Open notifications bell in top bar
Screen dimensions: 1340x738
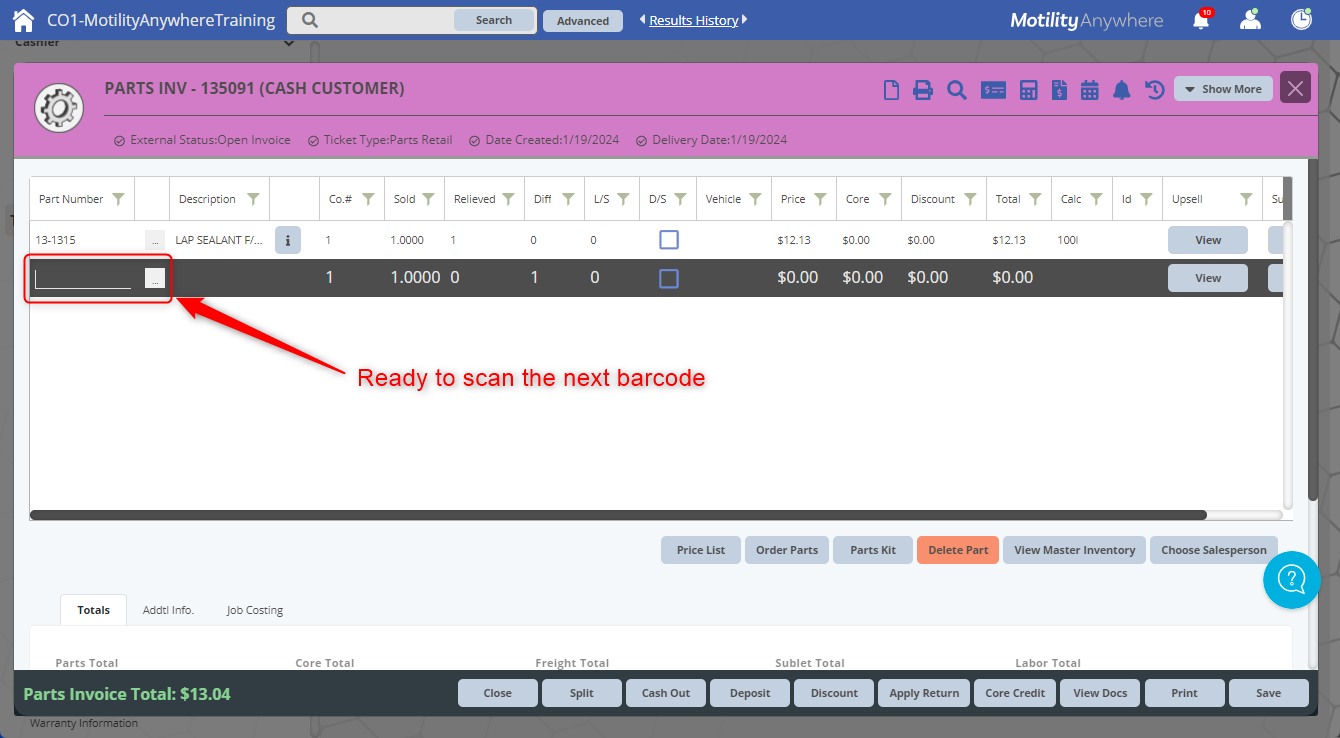pyautogui.click(x=1201, y=20)
